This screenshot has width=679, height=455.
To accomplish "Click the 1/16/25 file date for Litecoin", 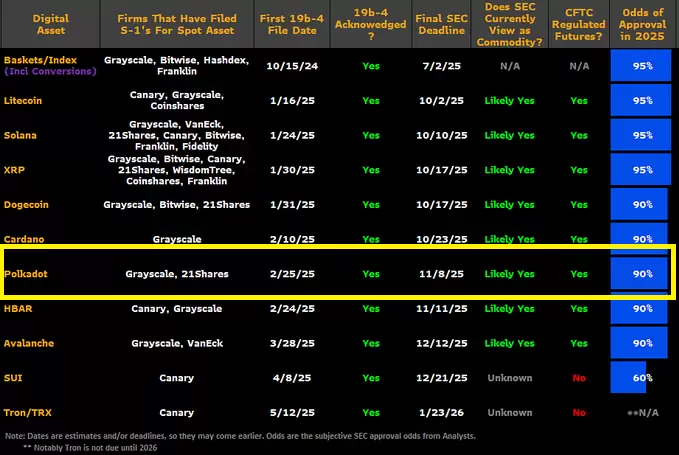I will tap(292, 100).
